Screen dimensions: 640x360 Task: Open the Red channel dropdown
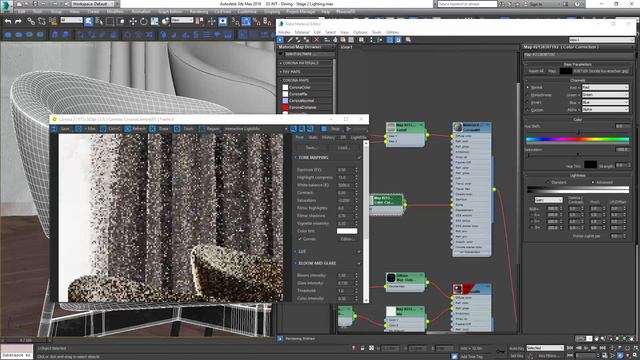tap(605, 87)
